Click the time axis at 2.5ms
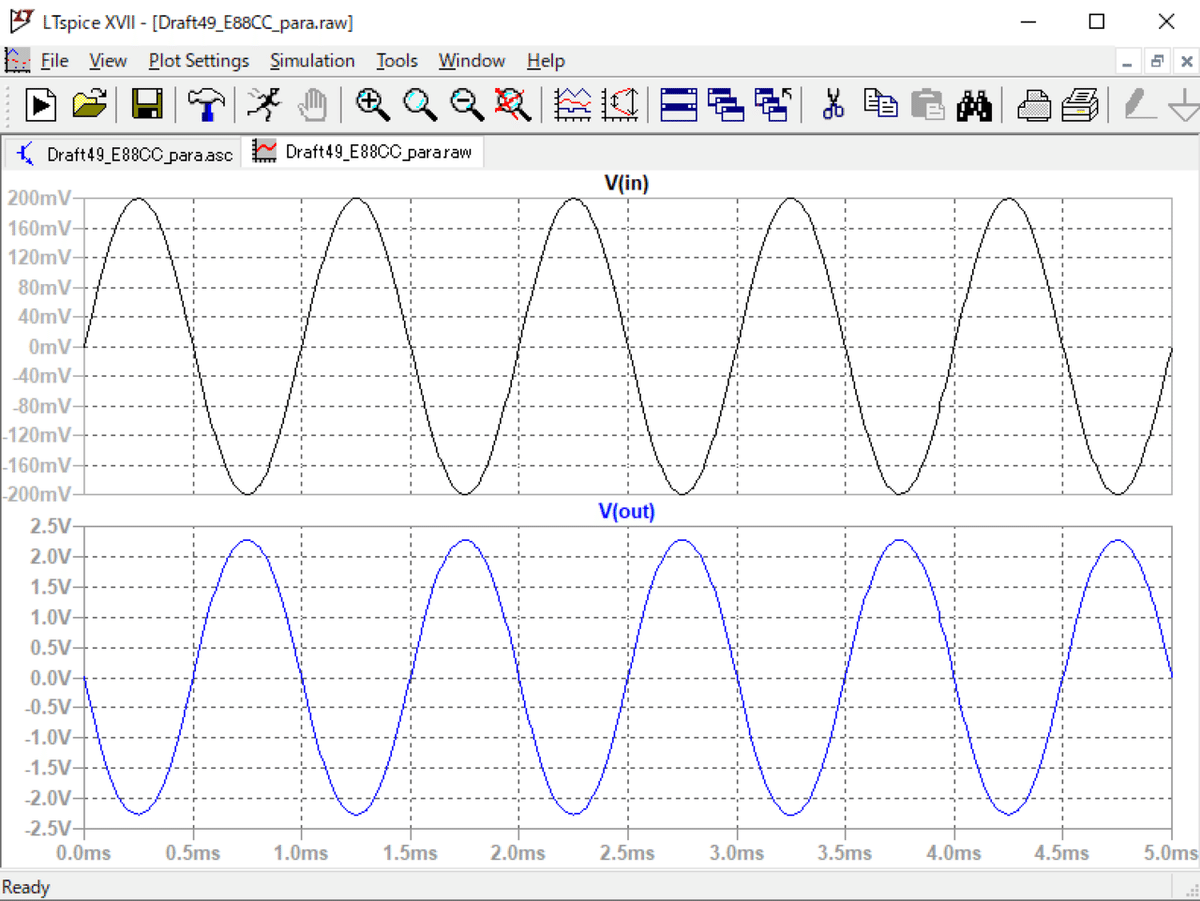 pos(627,853)
